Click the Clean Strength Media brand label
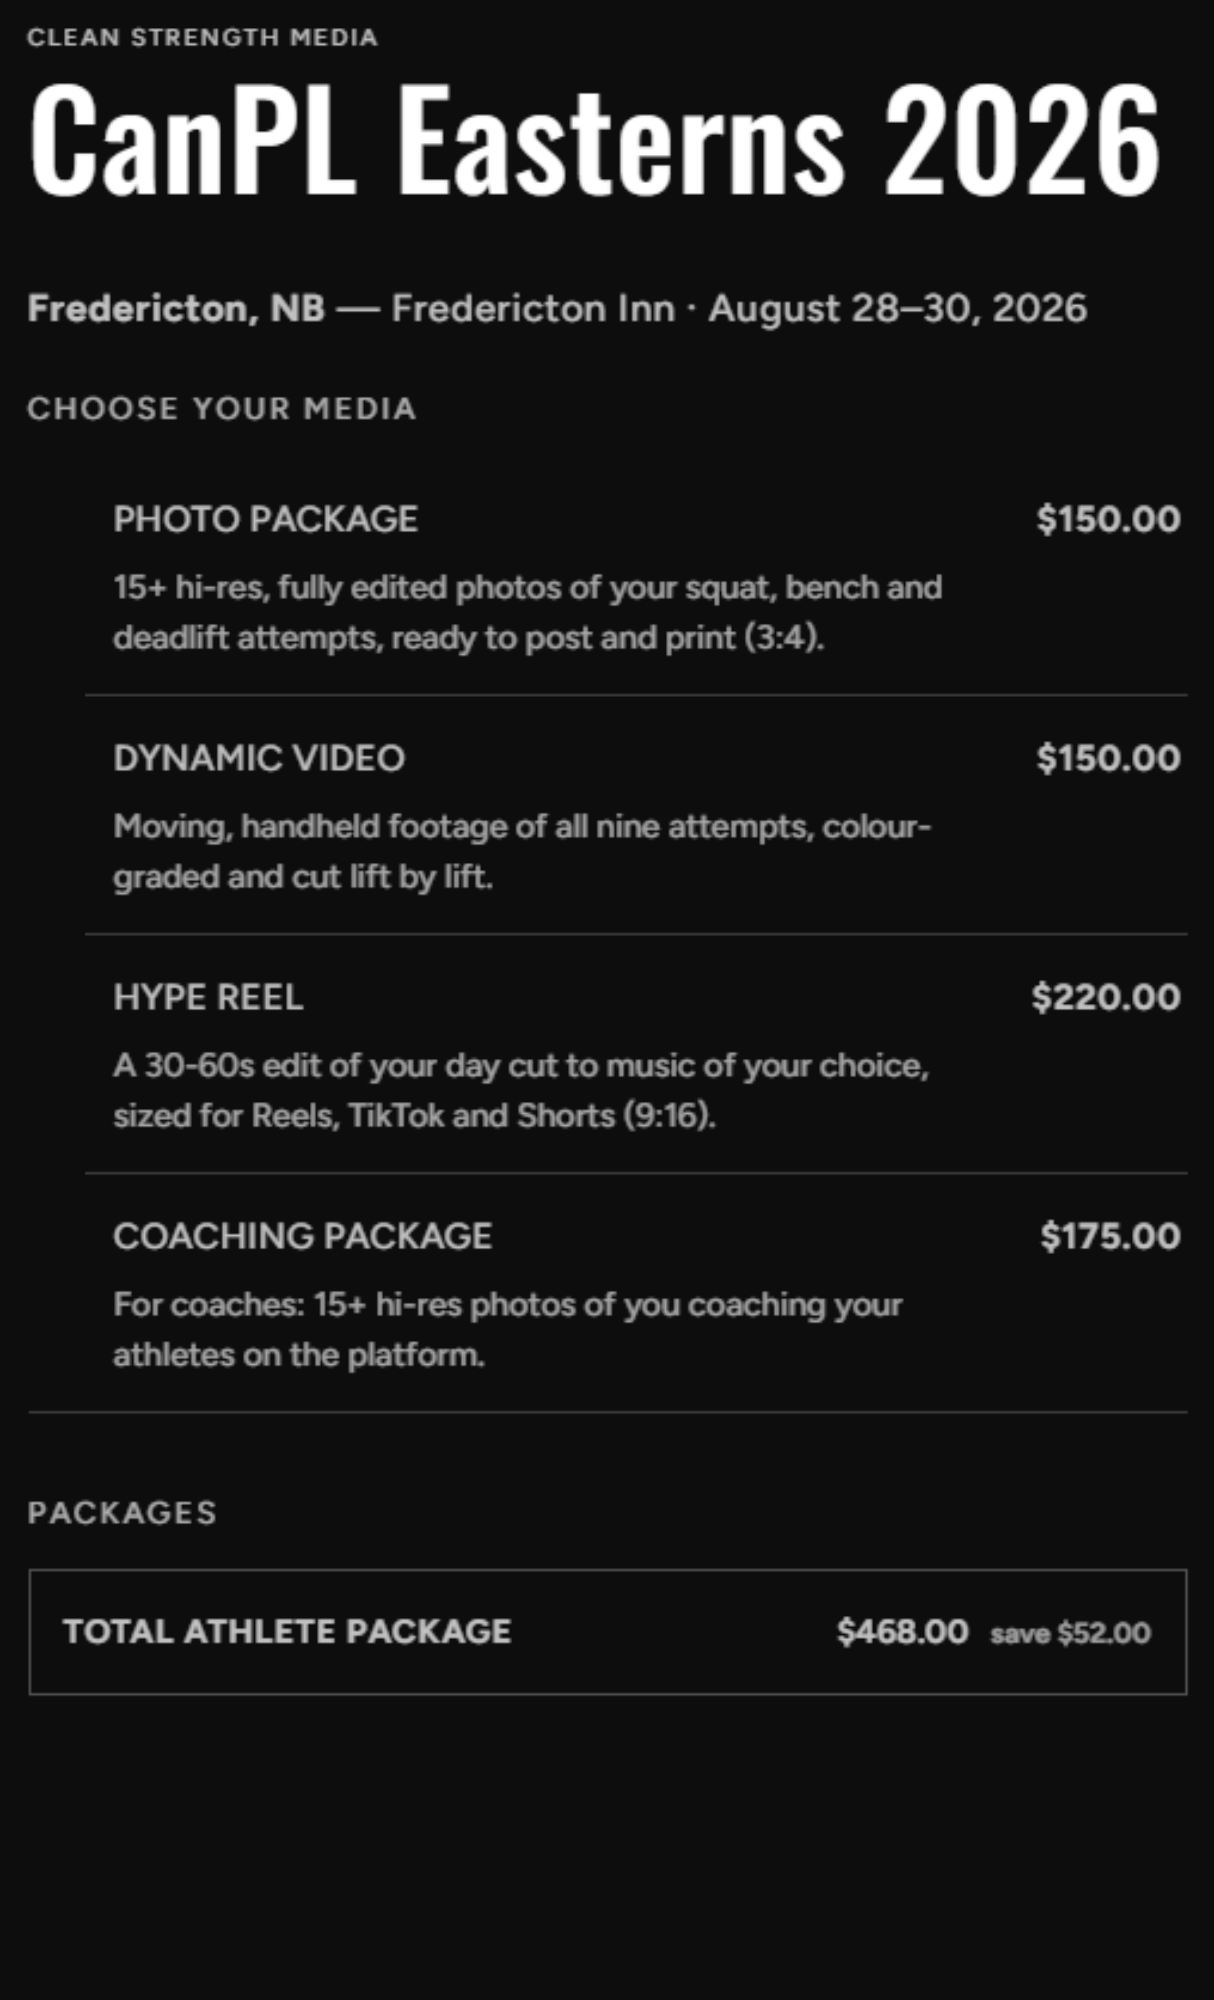This screenshot has width=1214, height=2000. (x=202, y=37)
